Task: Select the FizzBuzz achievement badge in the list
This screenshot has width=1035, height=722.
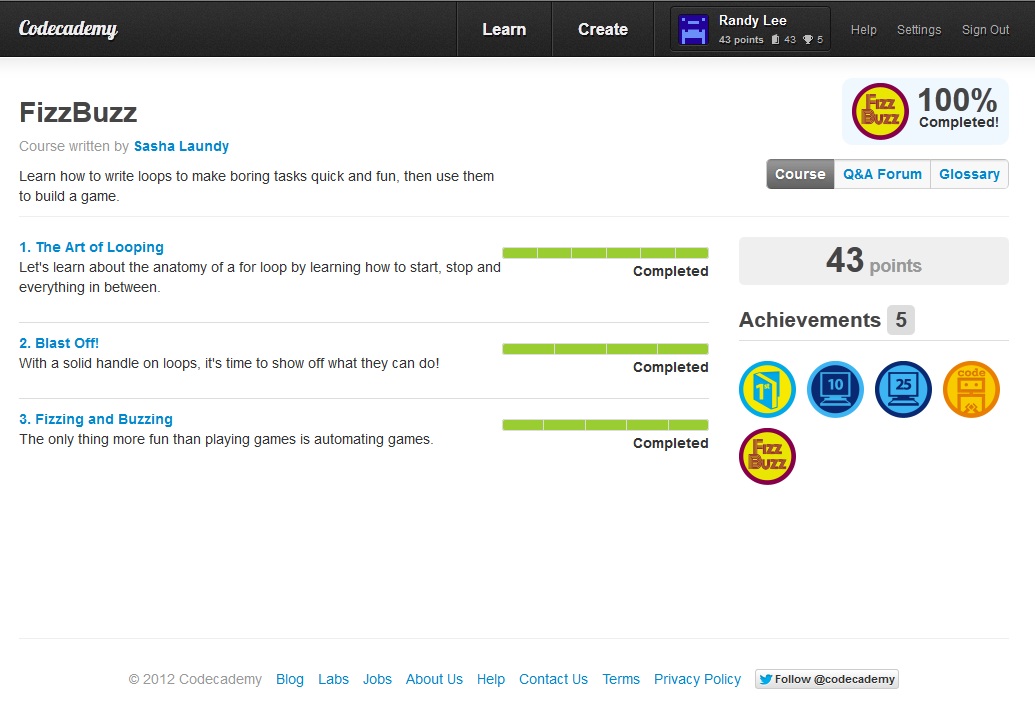Action: pyautogui.click(x=767, y=456)
